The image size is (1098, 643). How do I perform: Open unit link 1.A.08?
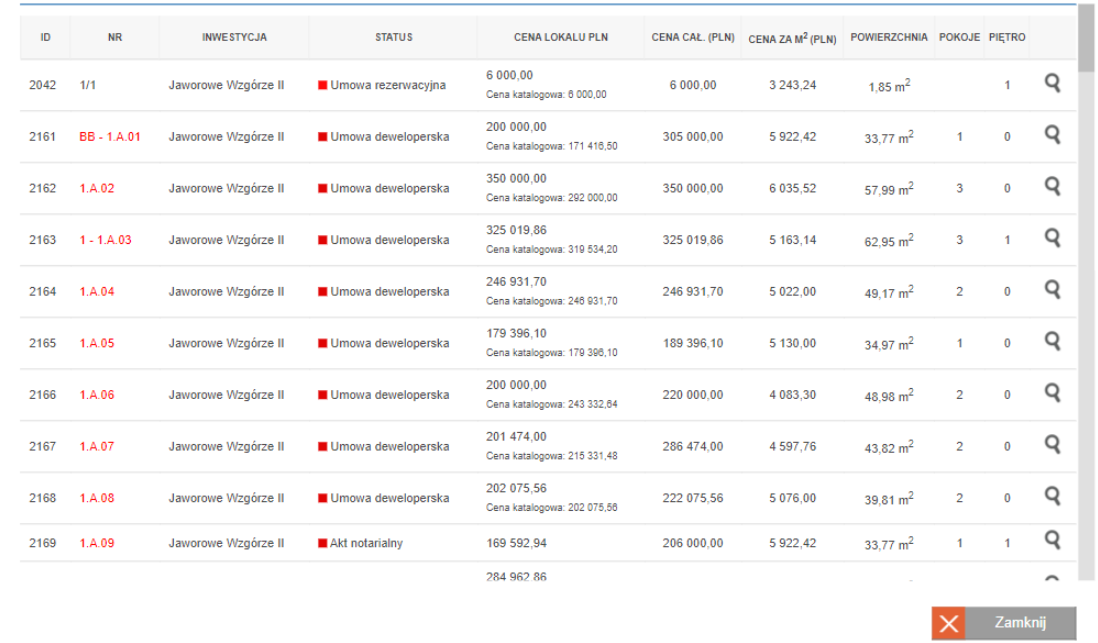tap(97, 498)
